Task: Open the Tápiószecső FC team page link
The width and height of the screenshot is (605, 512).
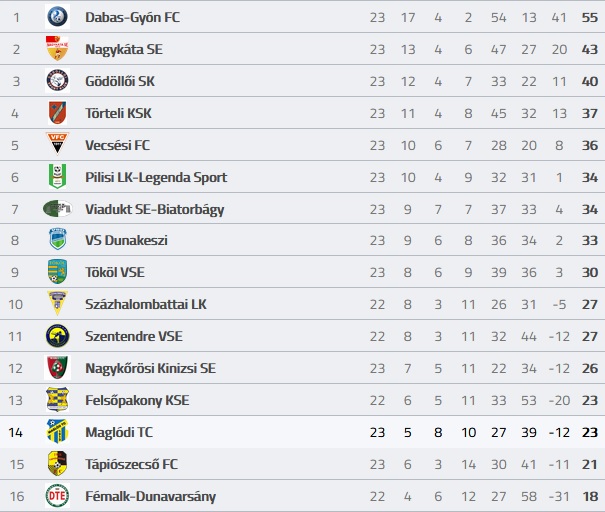Action: 132,465
